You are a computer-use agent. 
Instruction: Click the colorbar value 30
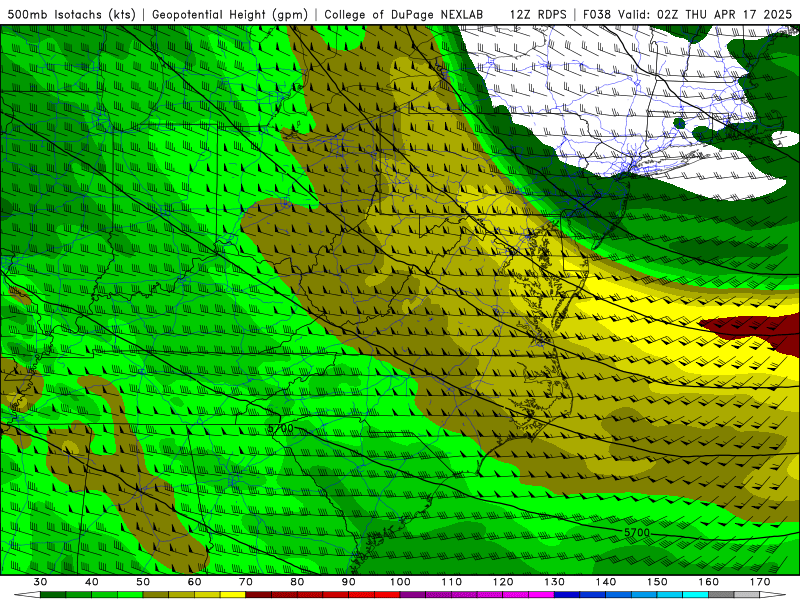(x=40, y=582)
